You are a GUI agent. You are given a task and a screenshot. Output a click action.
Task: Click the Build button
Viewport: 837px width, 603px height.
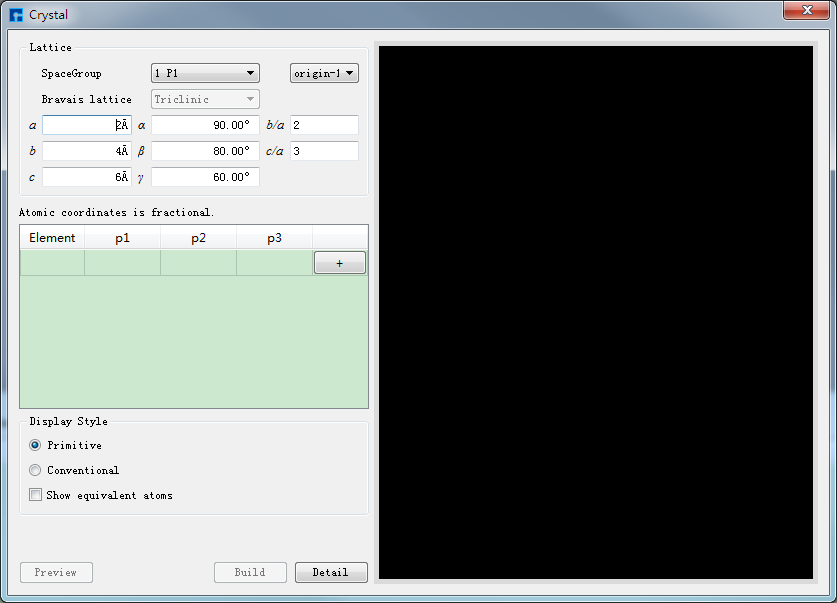pos(250,572)
